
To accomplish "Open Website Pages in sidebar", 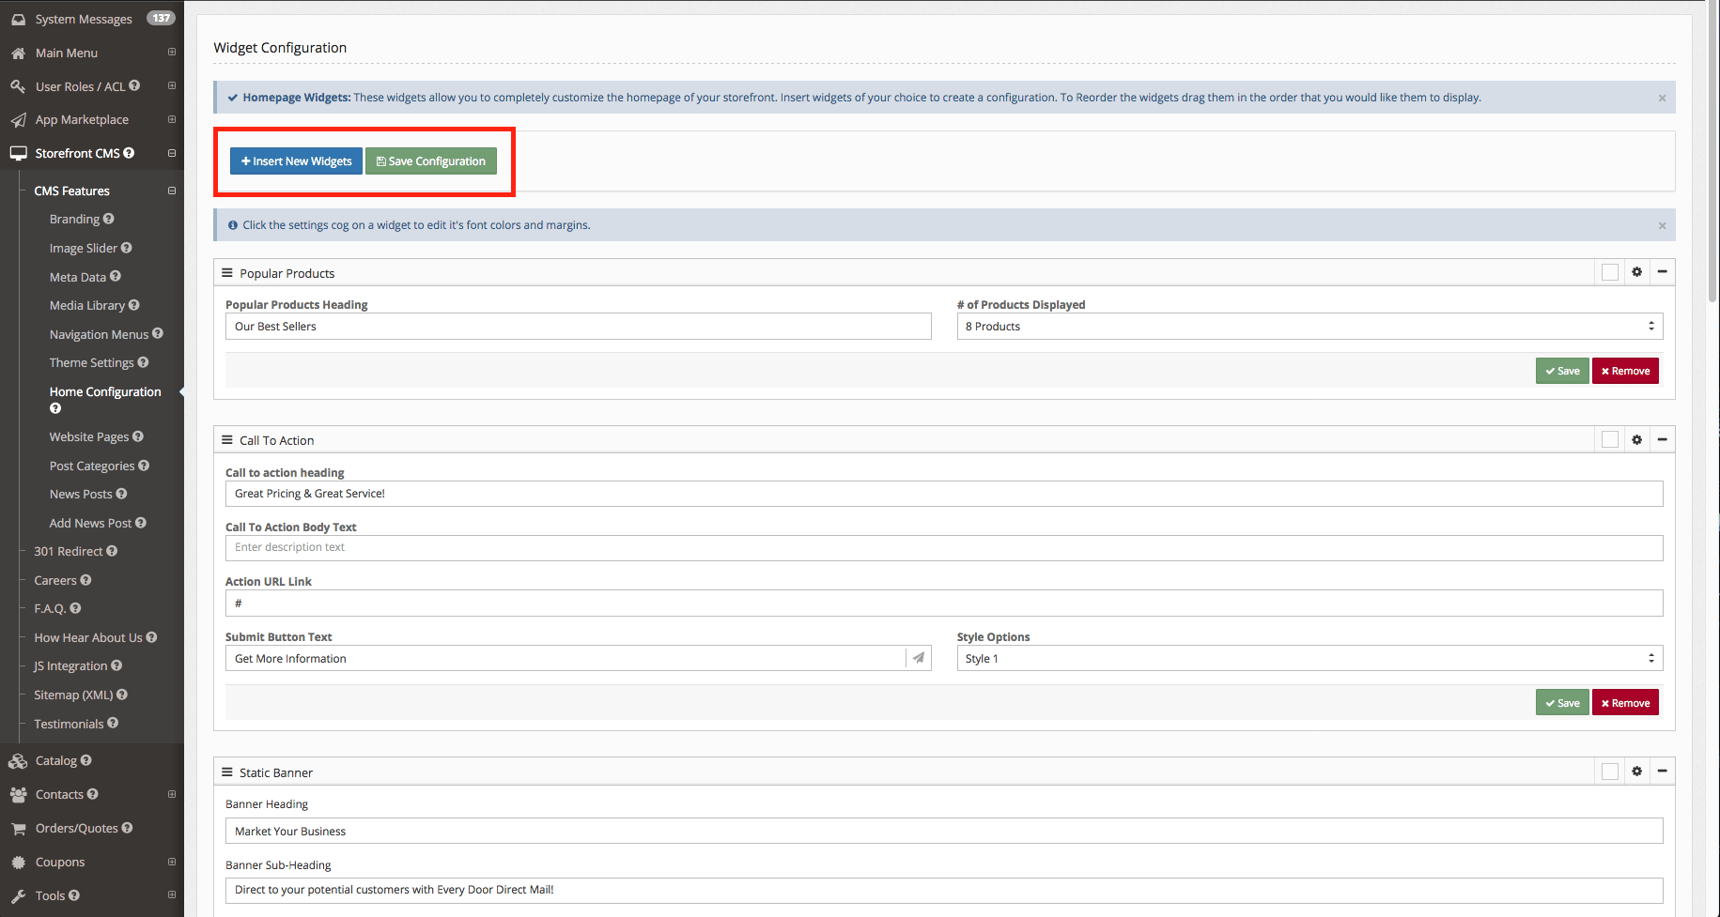I will [89, 437].
